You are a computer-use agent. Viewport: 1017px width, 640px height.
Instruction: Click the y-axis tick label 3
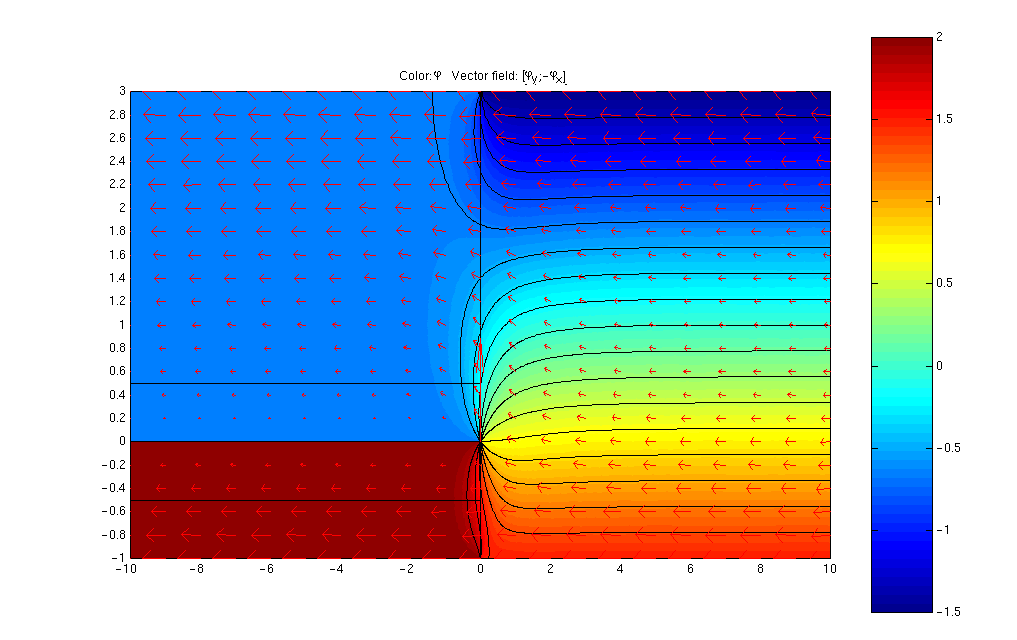[x=122, y=91]
